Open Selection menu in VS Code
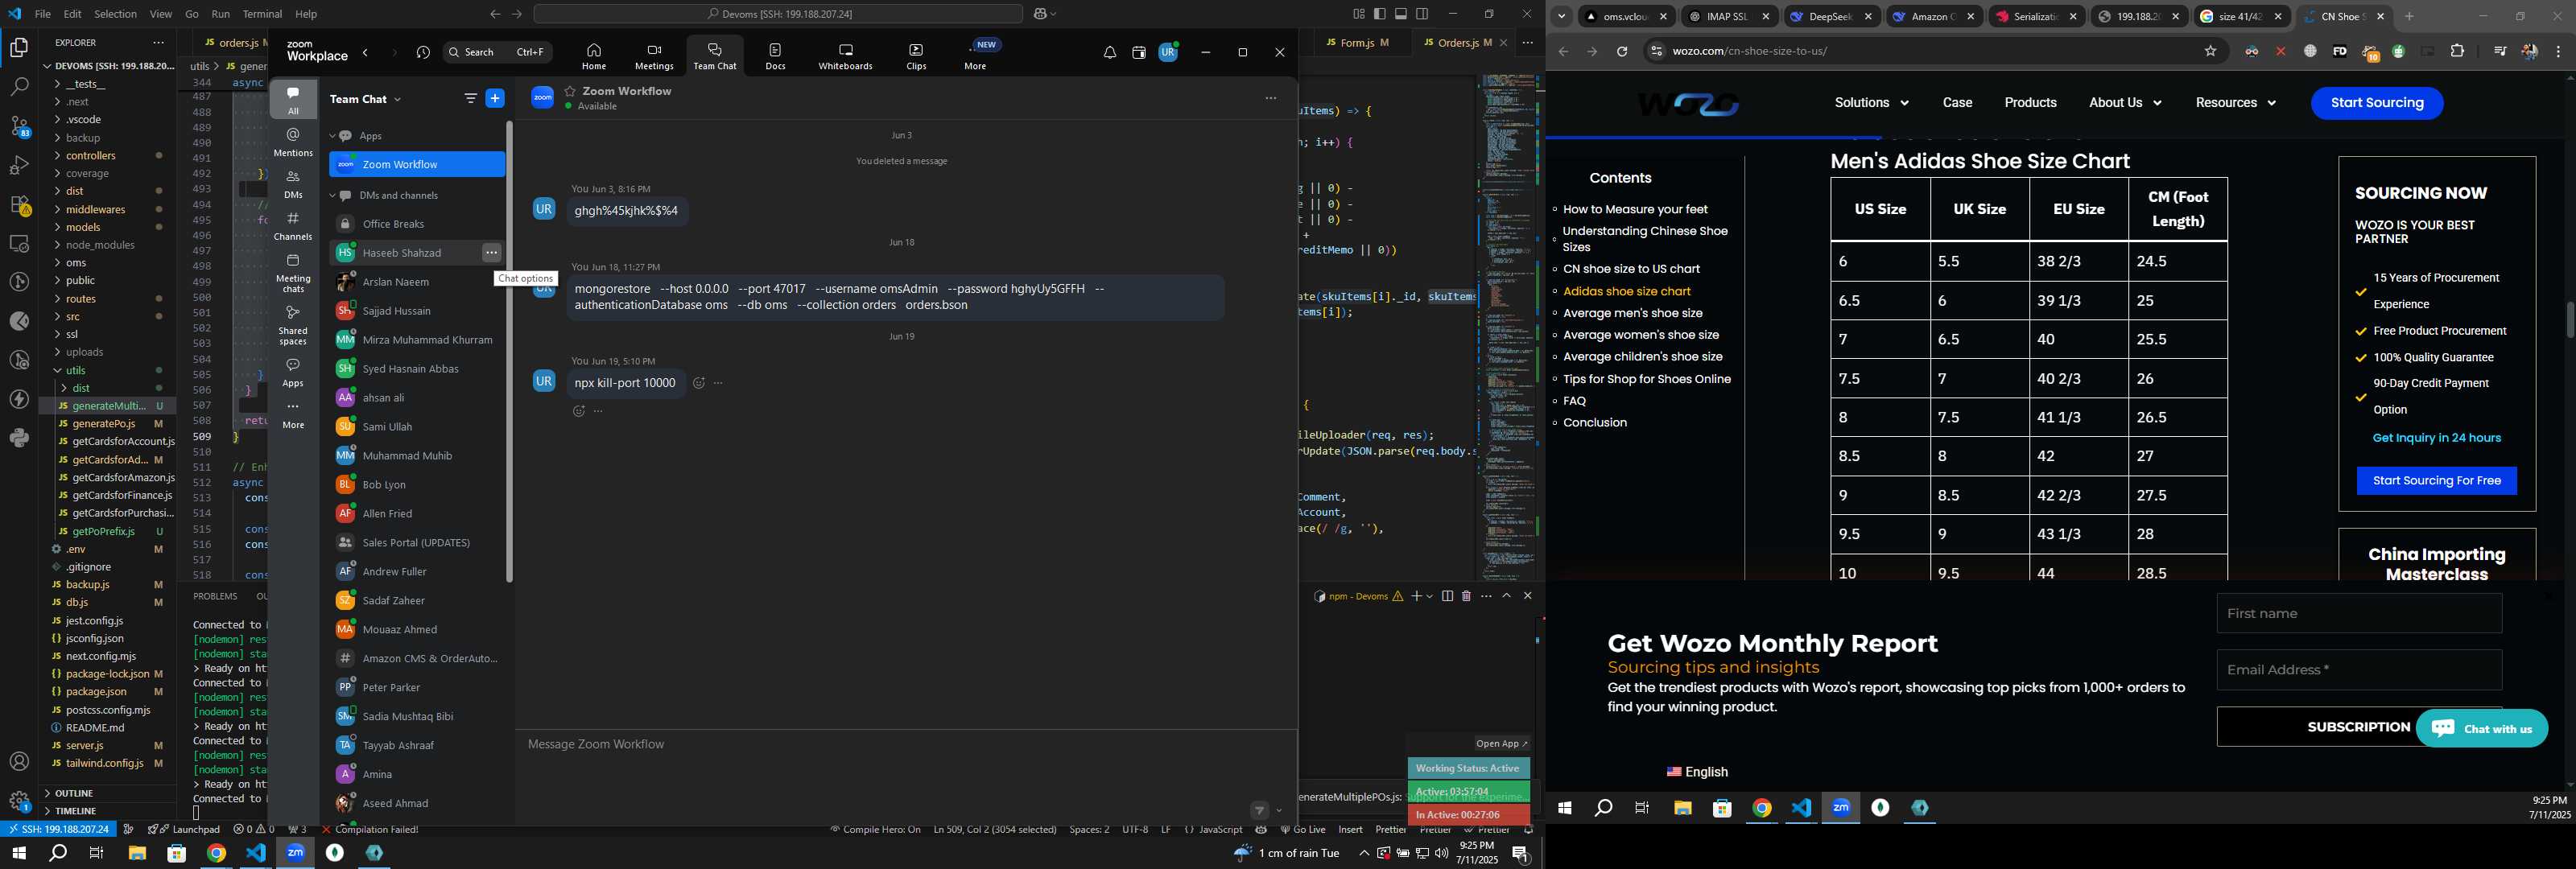Image resolution: width=2576 pixels, height=869 pixels. click(115, 14)
